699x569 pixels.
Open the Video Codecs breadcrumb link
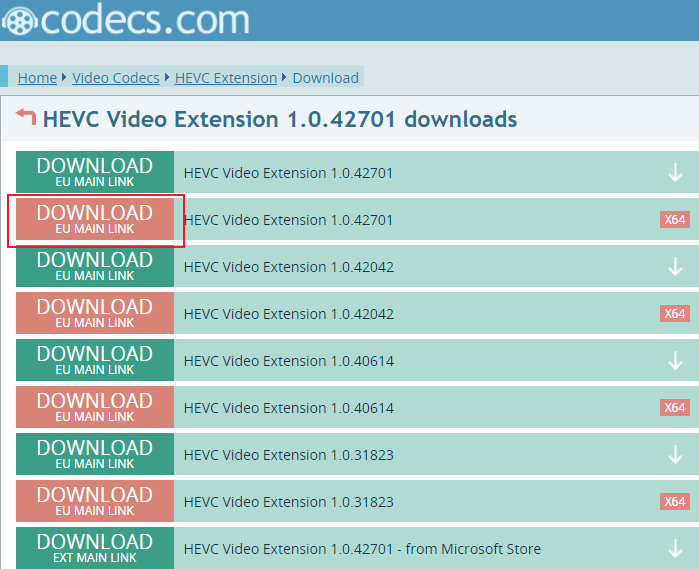pos(116,78)
